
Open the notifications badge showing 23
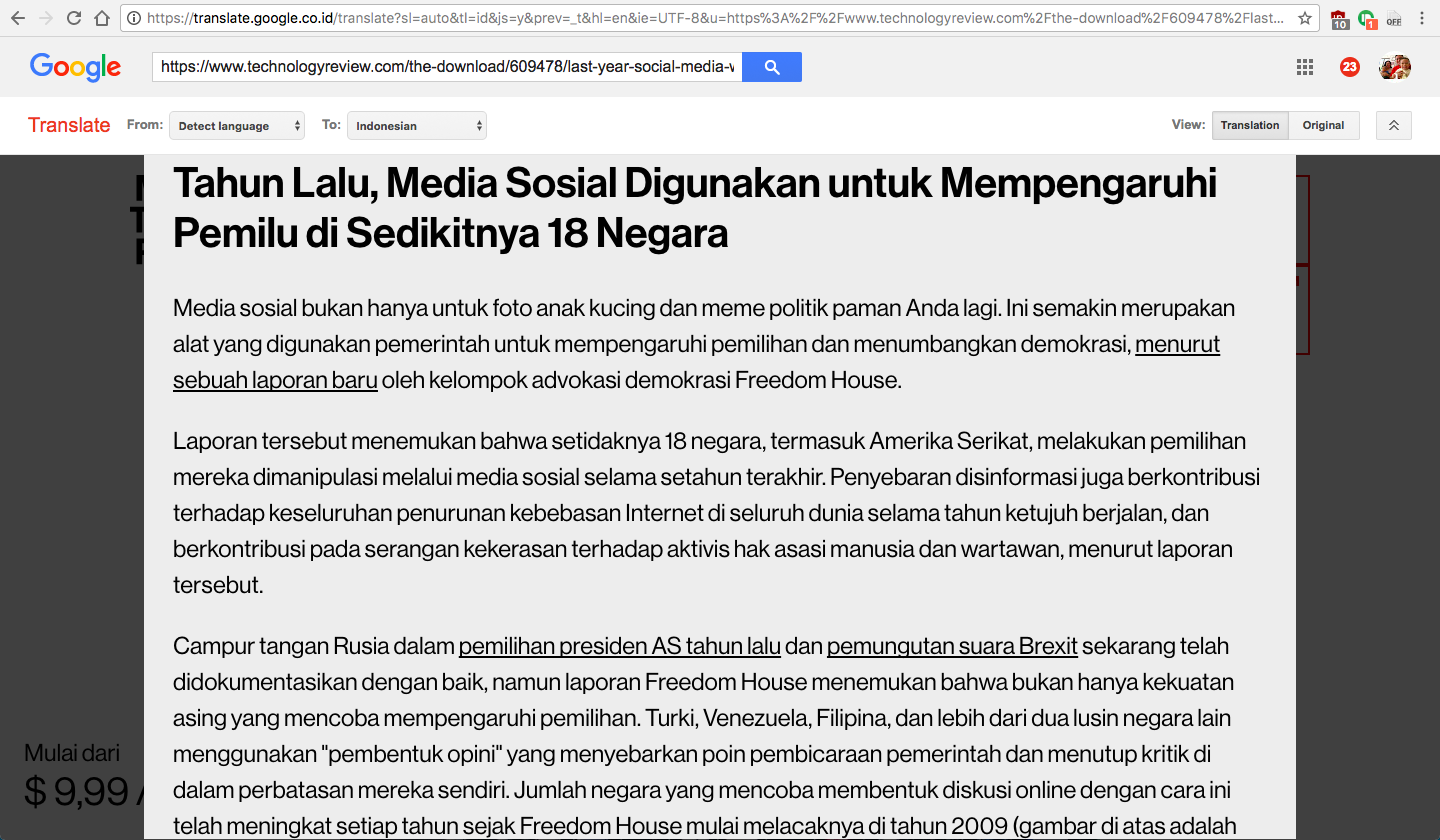pyautogui.click(x=1349, y=67)
